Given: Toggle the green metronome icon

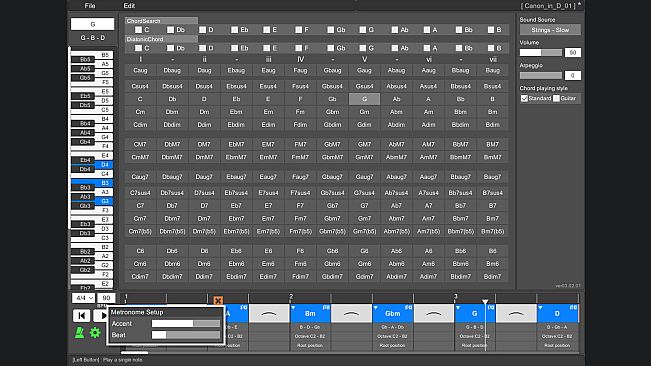Looking at the screenshot, I should coord(79,332).
